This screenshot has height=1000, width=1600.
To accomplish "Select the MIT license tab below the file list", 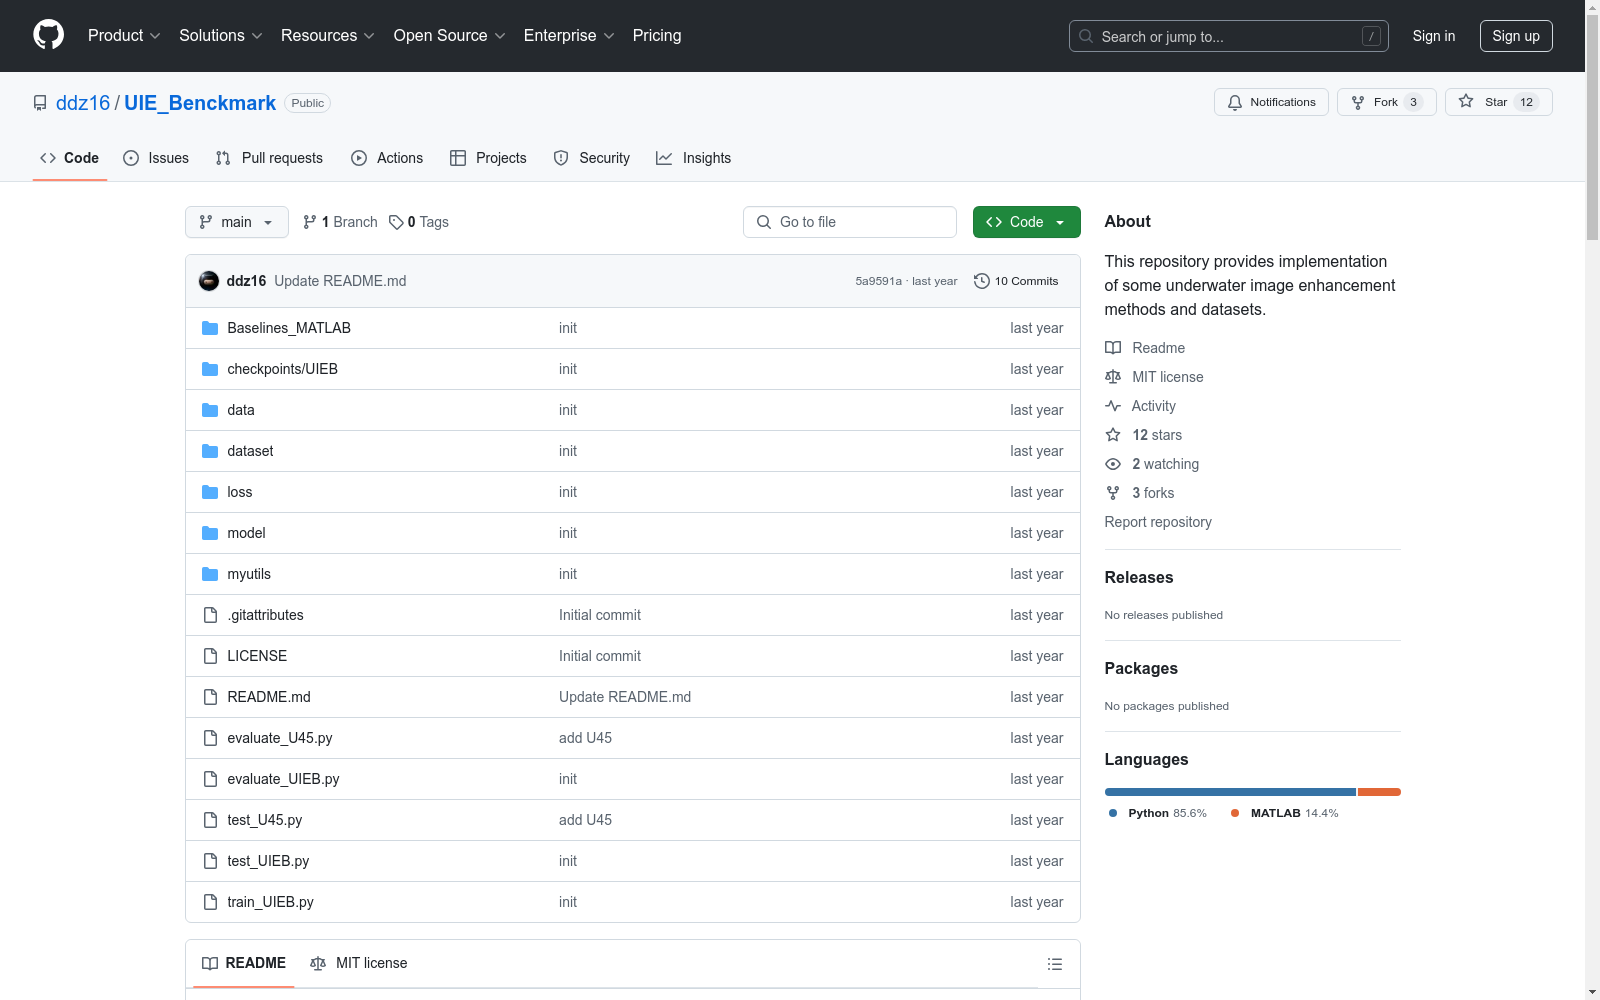I will (359, 963).
